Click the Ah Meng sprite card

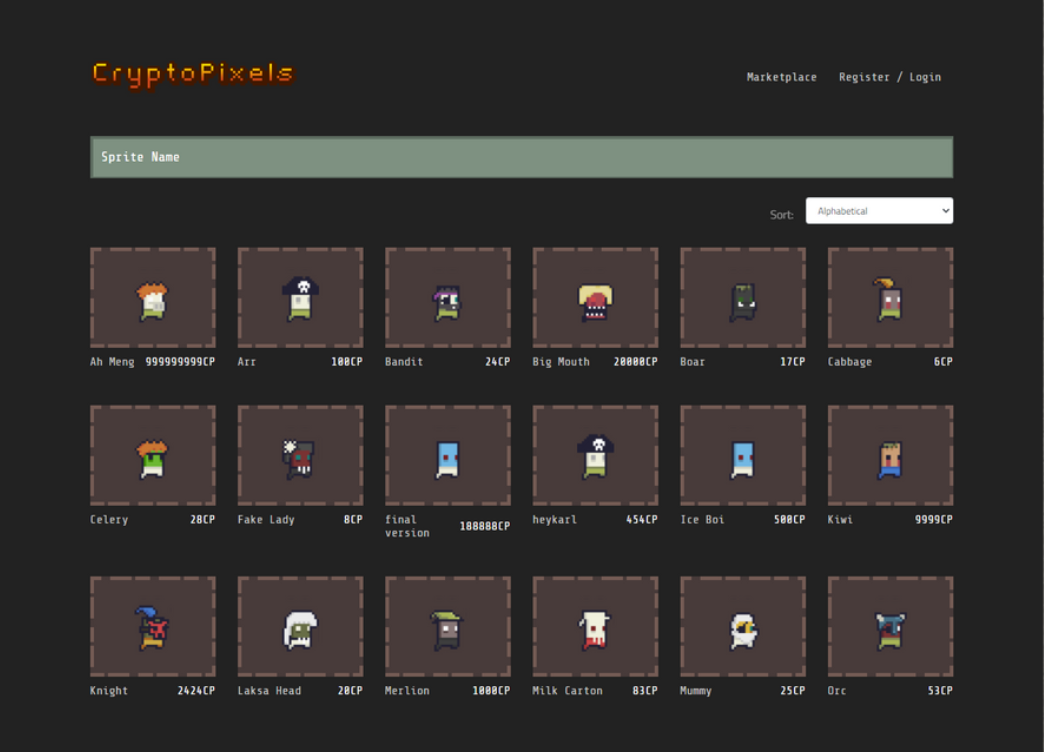[153, 298]
